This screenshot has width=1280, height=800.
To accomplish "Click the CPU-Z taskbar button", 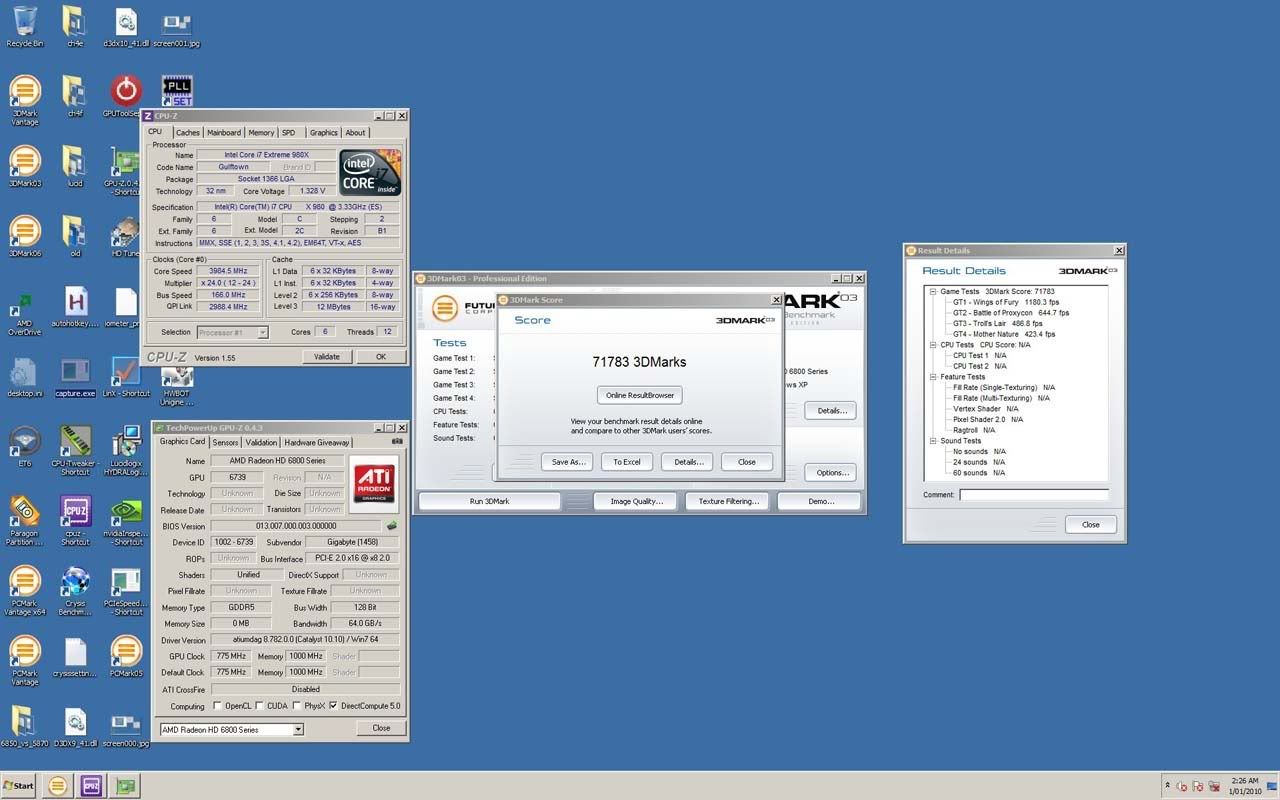I will pos(91,785).
